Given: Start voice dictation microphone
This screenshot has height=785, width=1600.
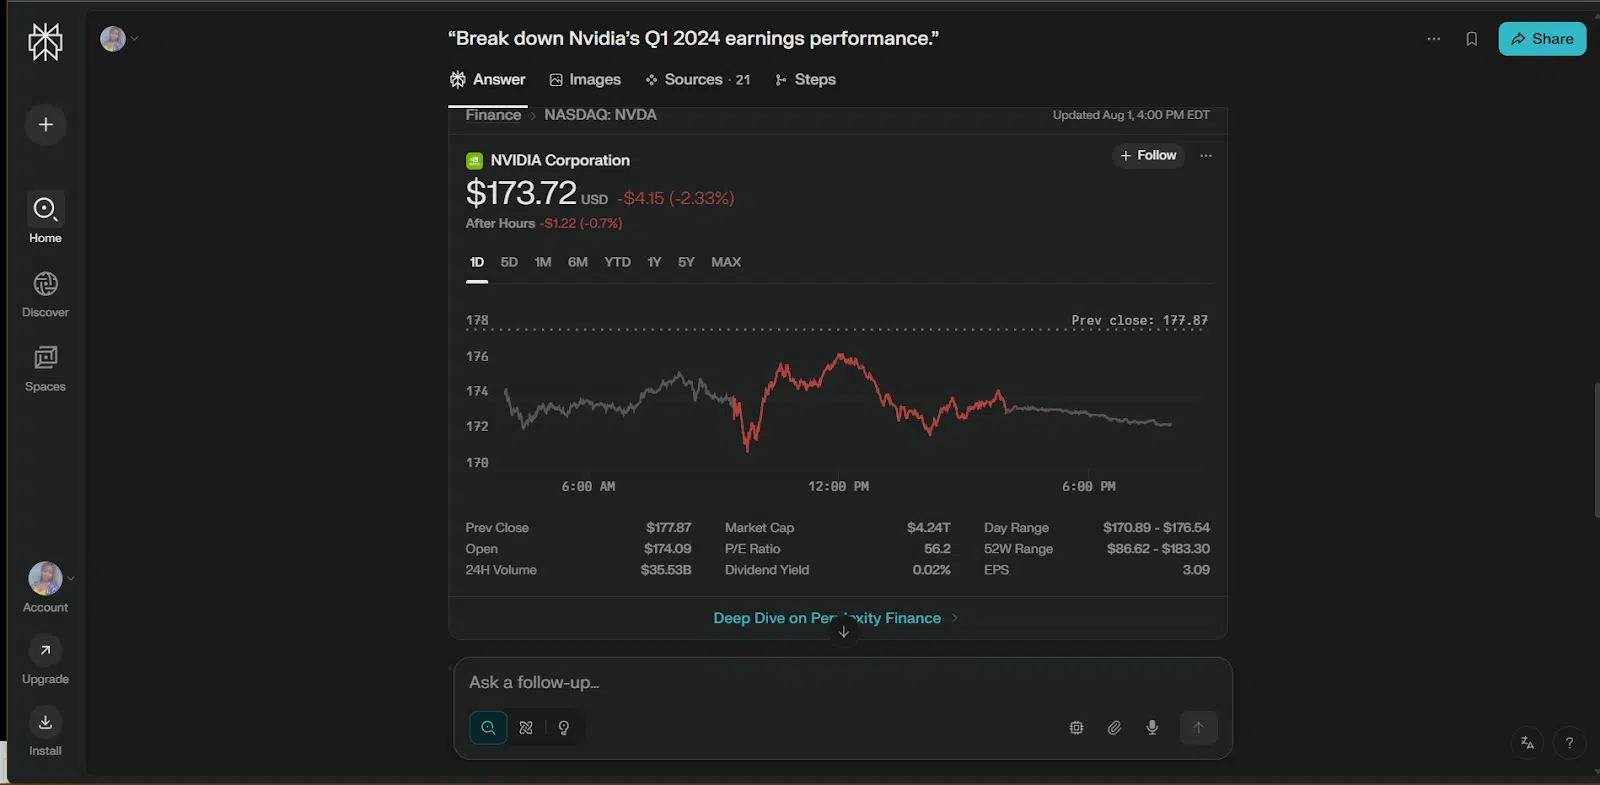Looking at the screenshot, I should pos(1152,728).
